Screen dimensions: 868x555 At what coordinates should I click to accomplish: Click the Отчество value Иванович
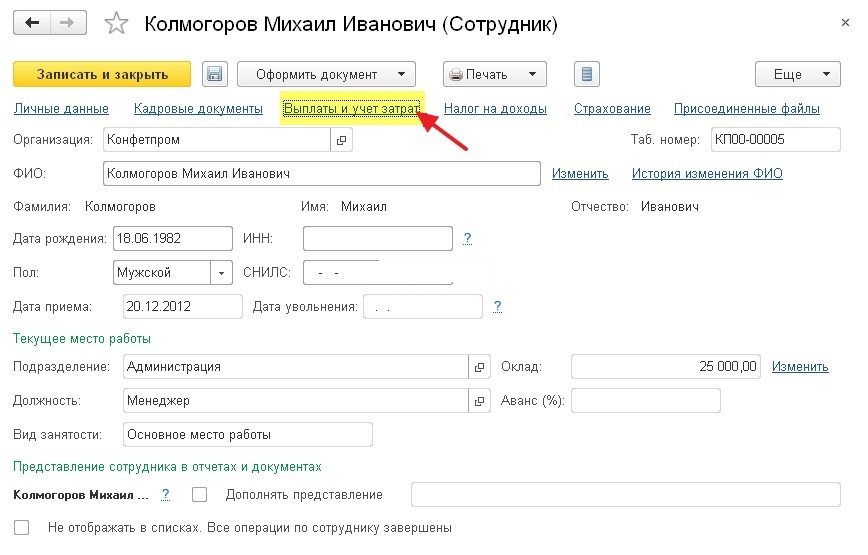[x=670, y=207]
